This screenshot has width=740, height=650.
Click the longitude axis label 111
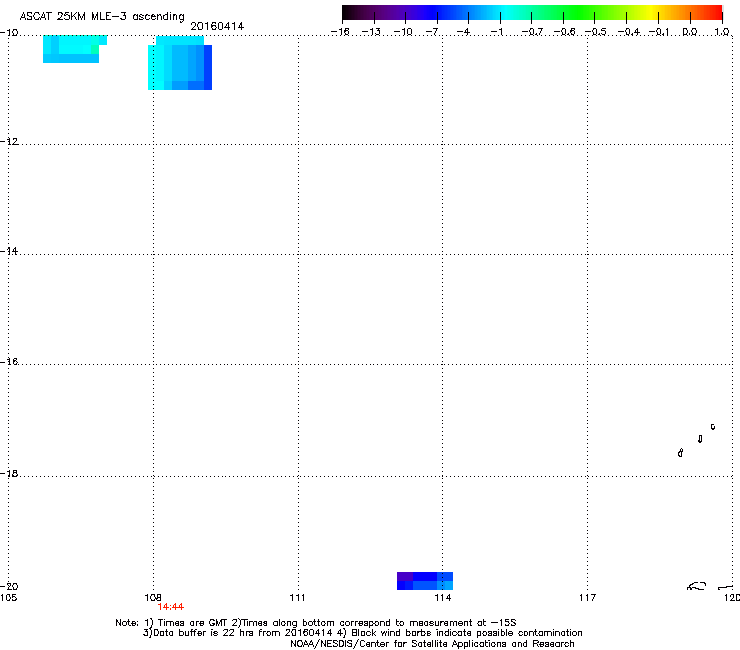coord(297,598)
